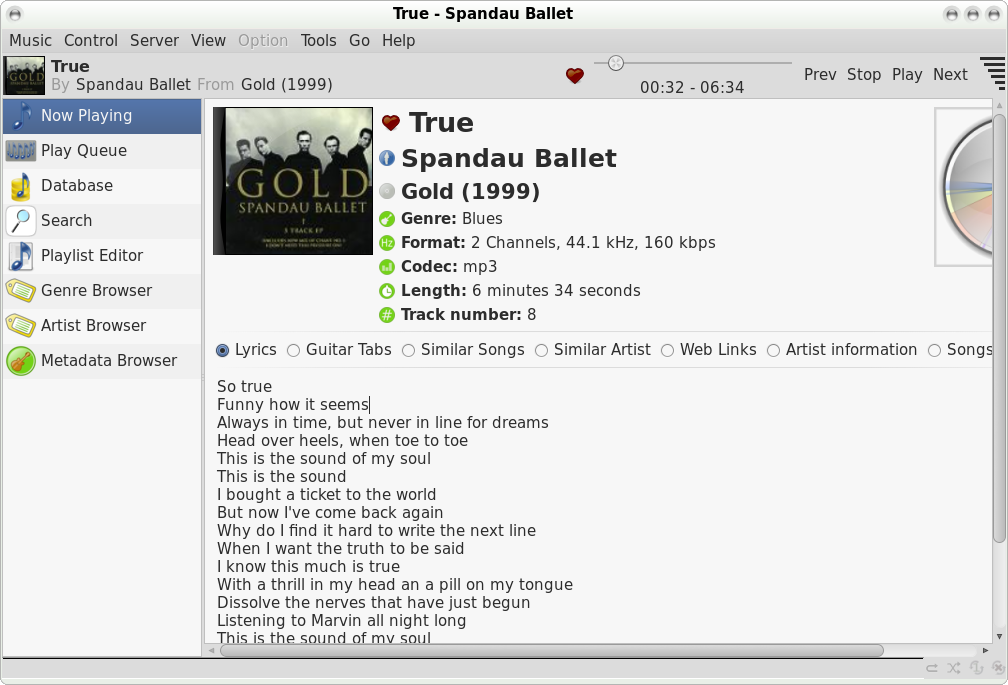Go to Playlist Editor
Image resolution: width=1008 pixels, height=685 pixels.
92,255
